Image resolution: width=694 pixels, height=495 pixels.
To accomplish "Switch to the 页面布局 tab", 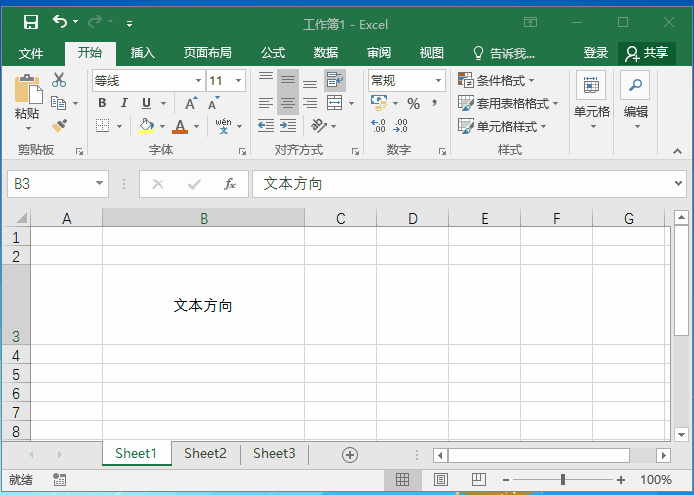I will point(208,53).
